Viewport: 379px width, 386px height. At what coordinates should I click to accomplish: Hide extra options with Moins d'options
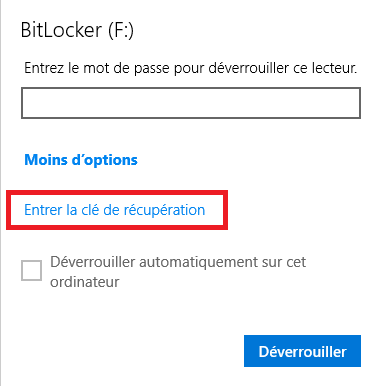(x=81, y=160)
